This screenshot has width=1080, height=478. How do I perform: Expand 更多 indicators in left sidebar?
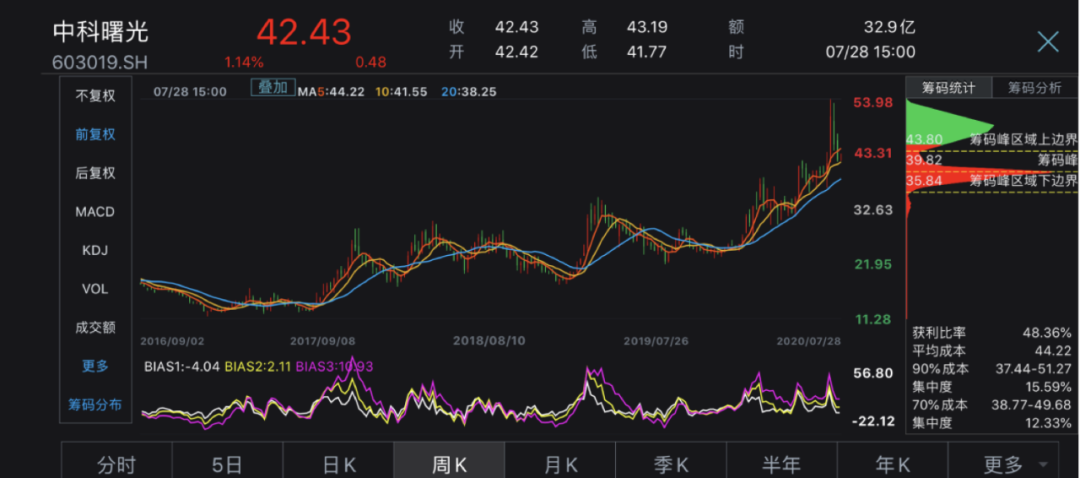coord(95,366)
